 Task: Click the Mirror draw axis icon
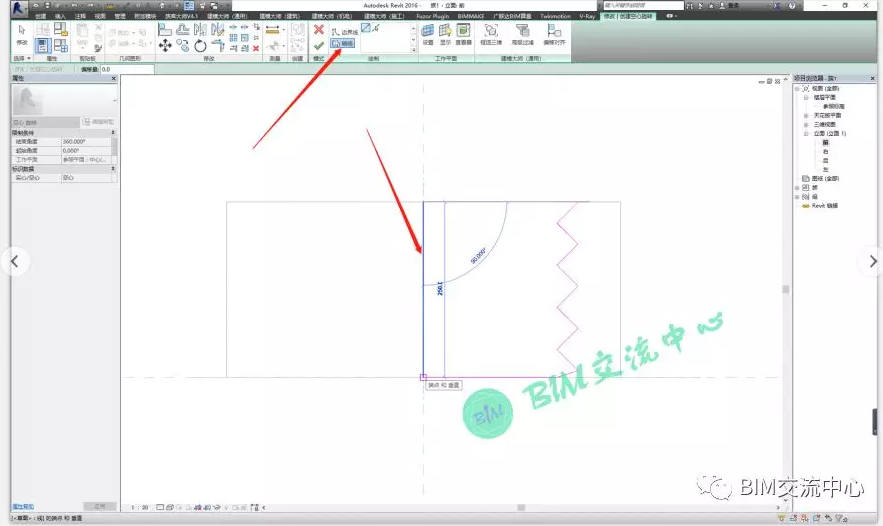(x=218, y=29)
